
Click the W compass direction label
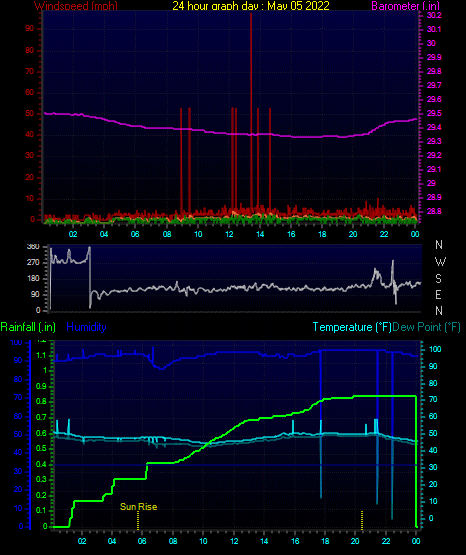pos(440,262)
